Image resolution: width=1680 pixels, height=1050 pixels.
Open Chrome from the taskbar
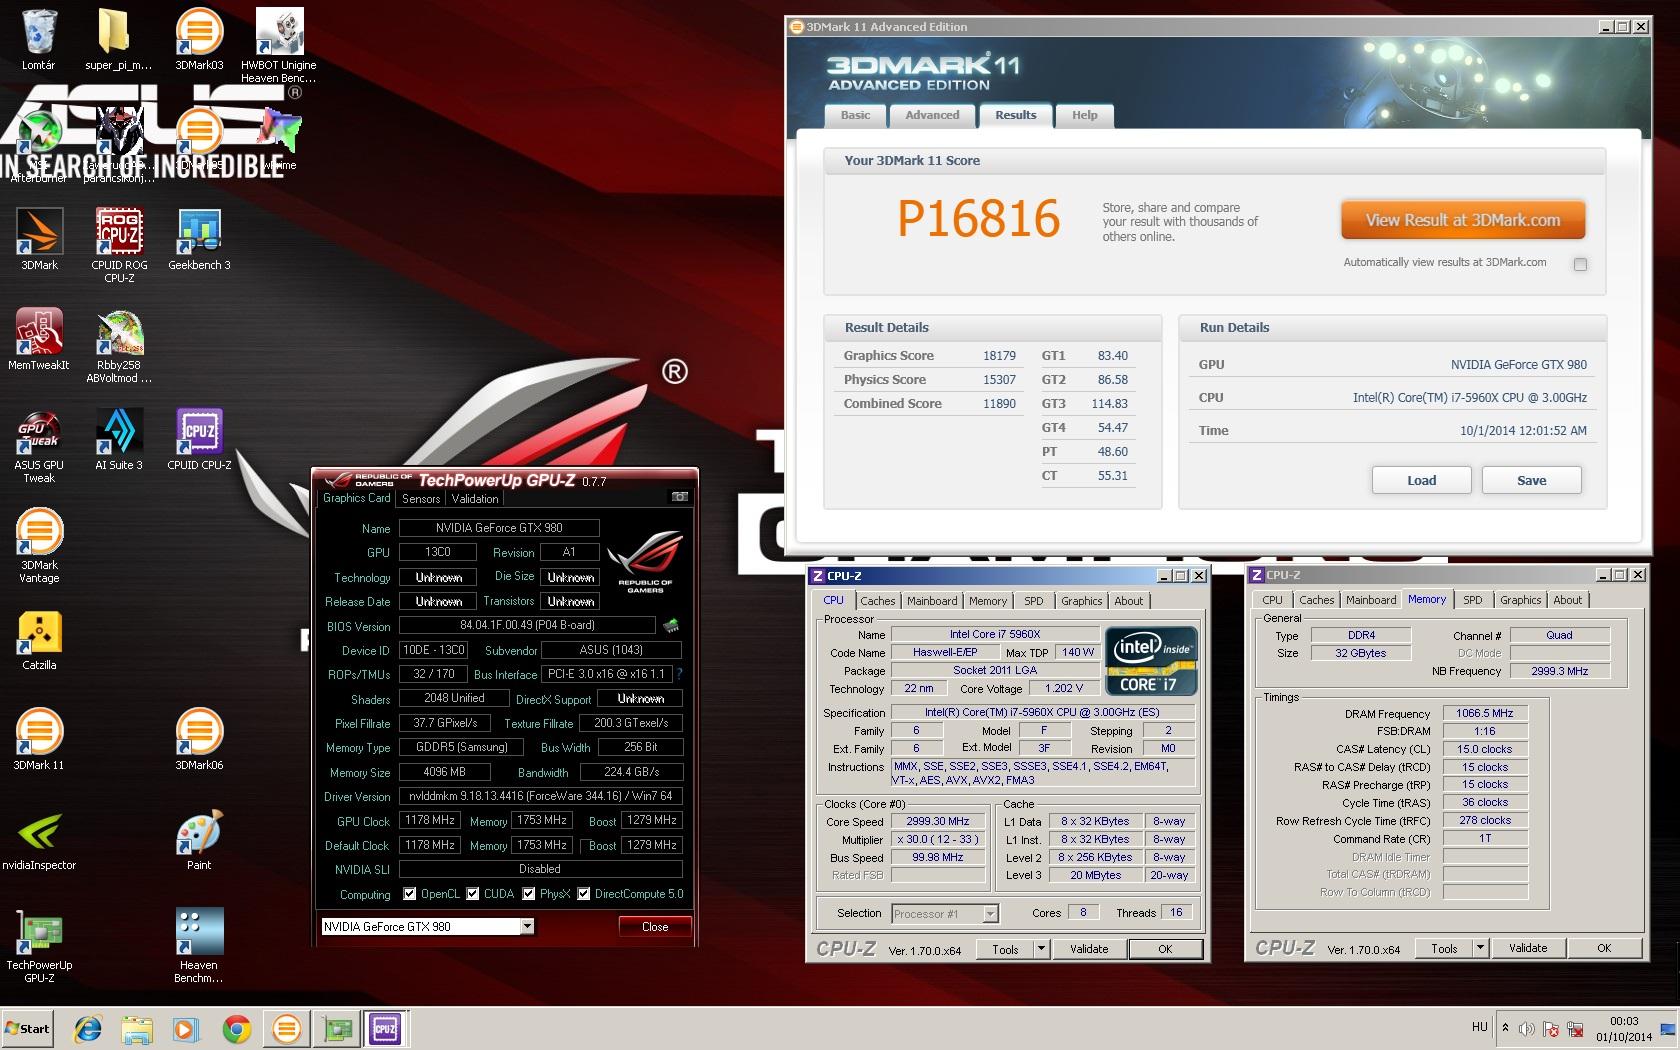(237, 1028)
